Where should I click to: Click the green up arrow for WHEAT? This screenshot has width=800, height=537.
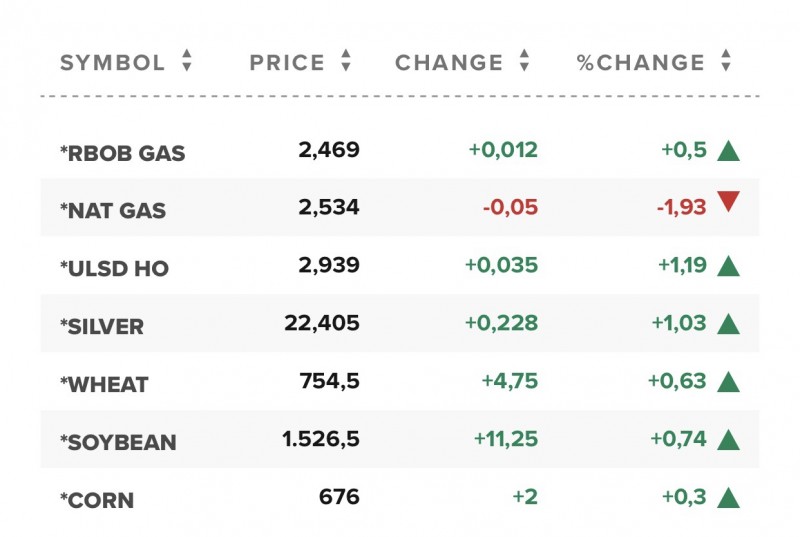(728, 382)
